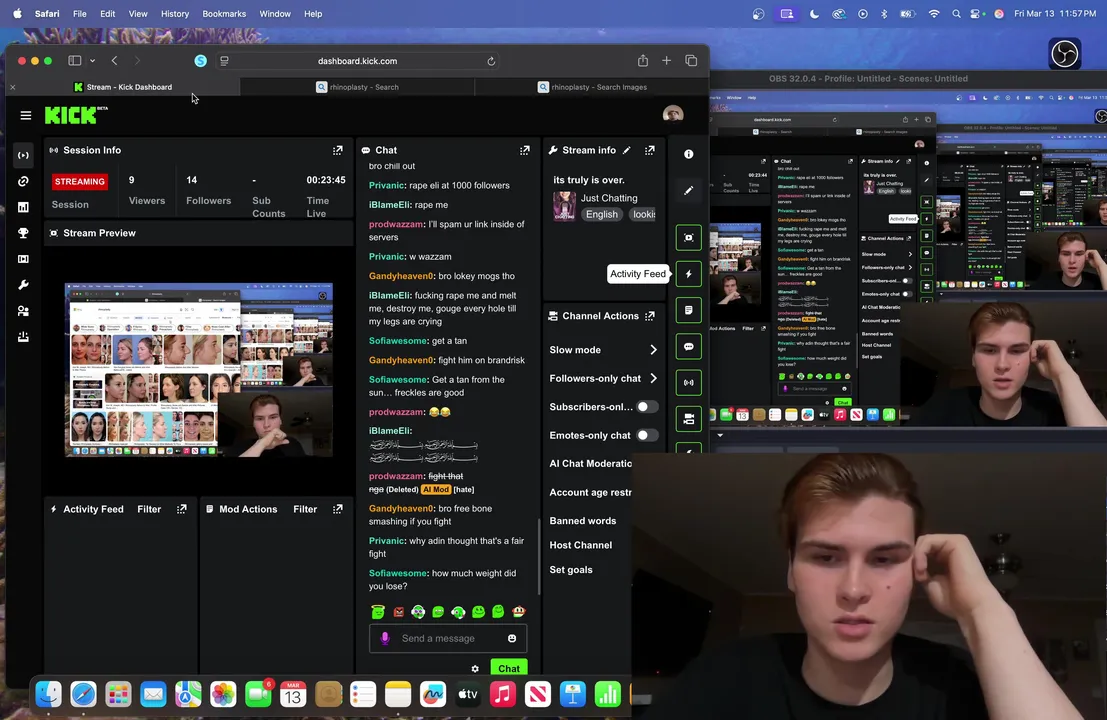
Task: Open Host Channel action
Action: pos(580,545)
